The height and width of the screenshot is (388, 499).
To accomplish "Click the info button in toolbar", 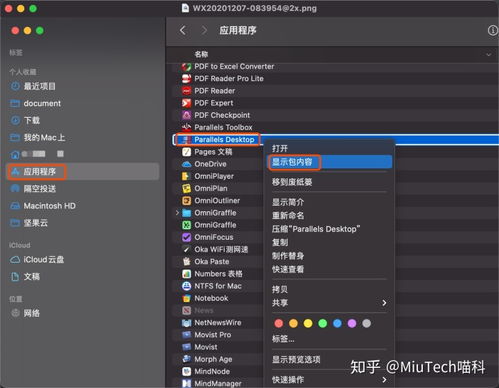I will [x=492, y=31].
